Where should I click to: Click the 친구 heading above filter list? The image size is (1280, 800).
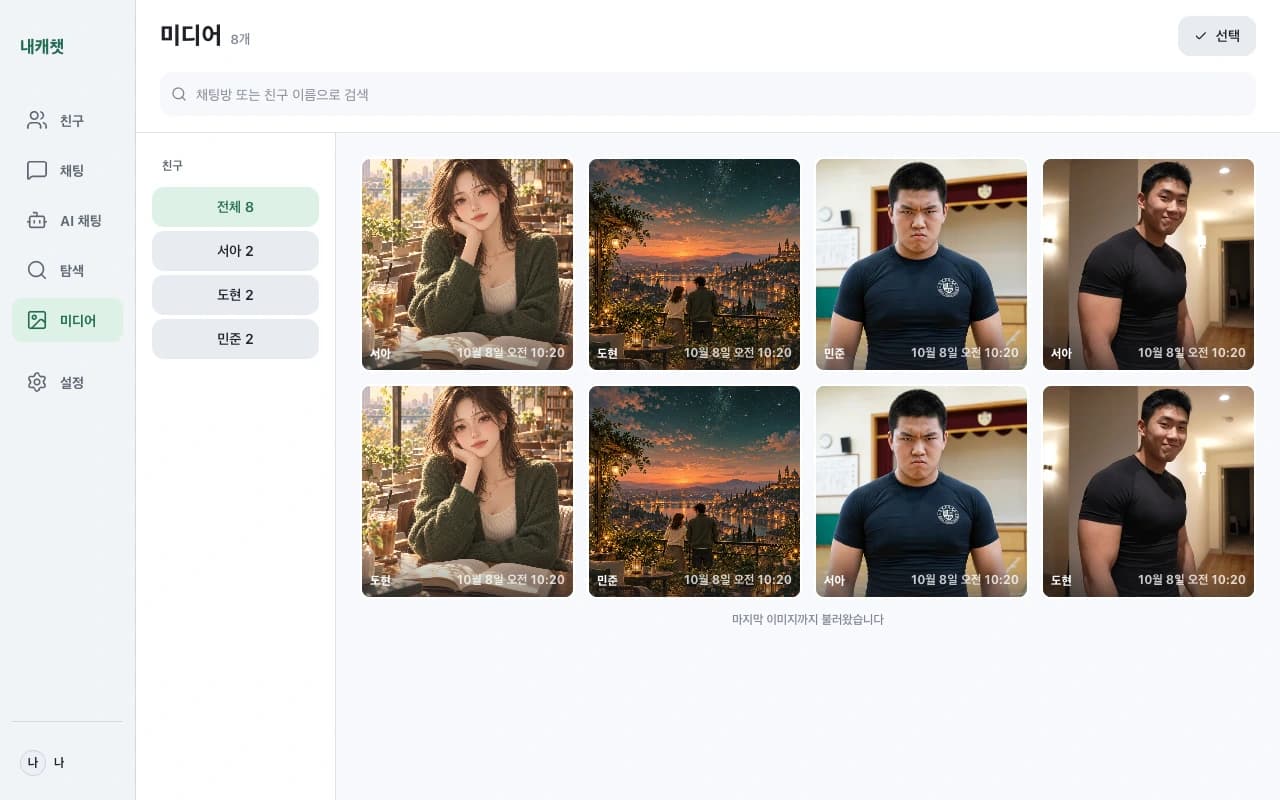click(x=172, y=165)
